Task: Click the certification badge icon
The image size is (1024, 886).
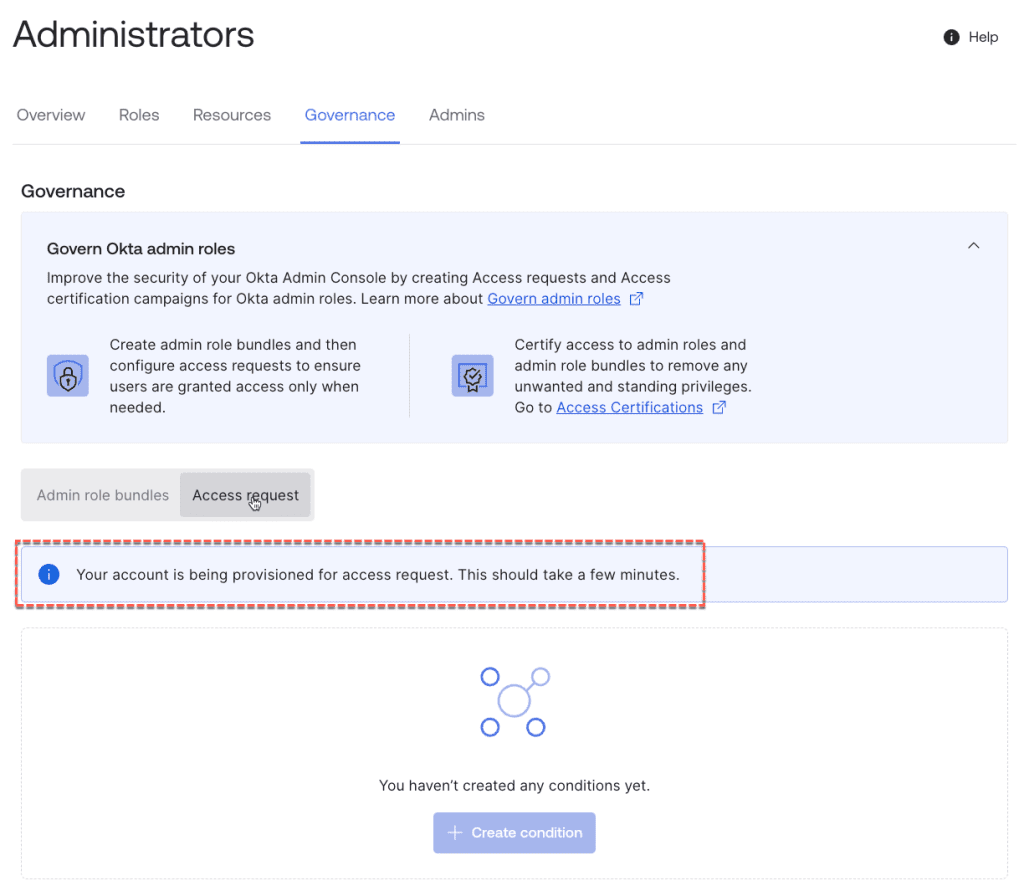Action: pyautogui.click(x=472, y=376)
